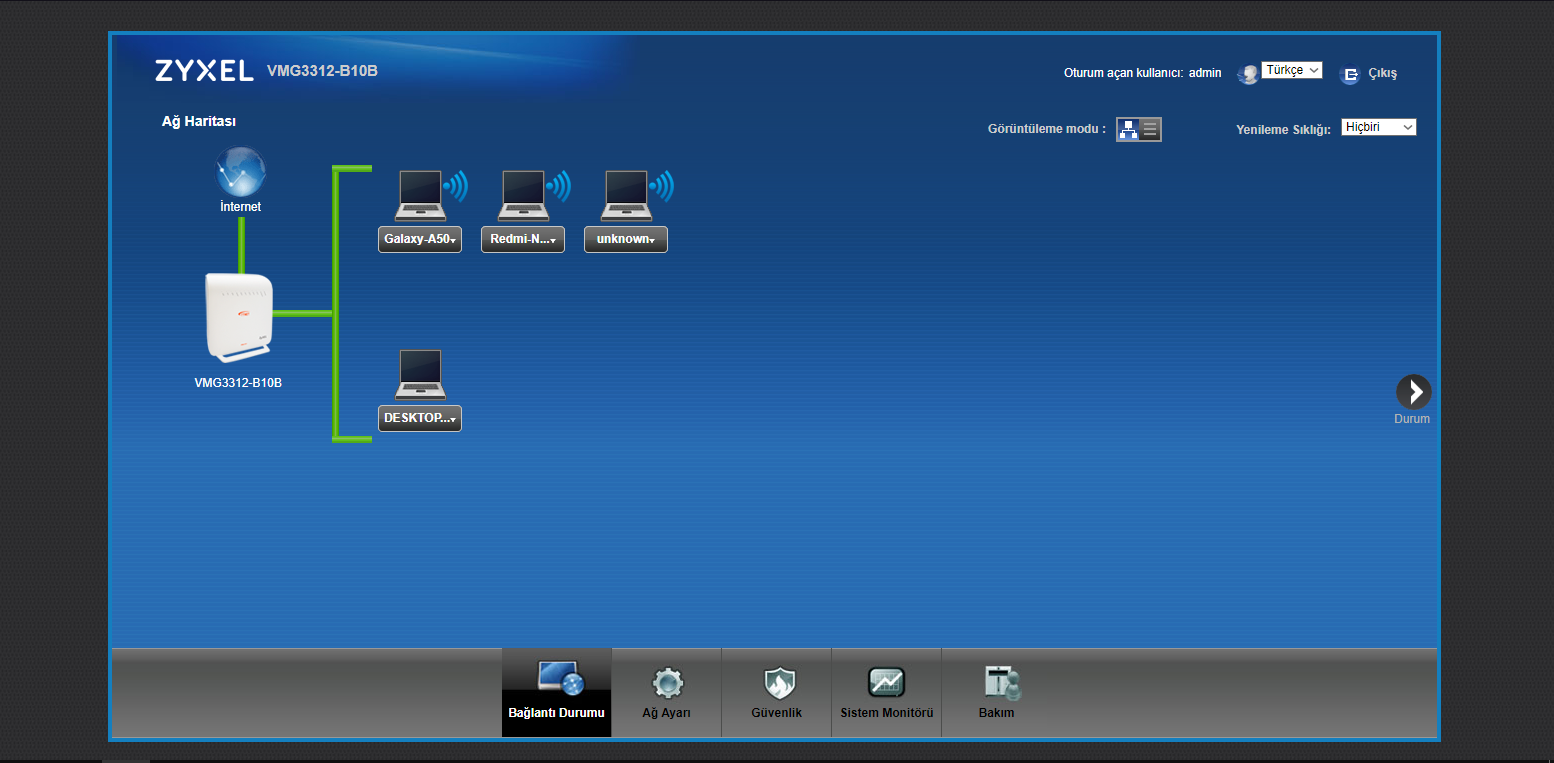Click the 'Oturum açan kullanıcı: admin' text
Image resolution: width=1554 pixels, height=763 pixels.
[1143, 73]
